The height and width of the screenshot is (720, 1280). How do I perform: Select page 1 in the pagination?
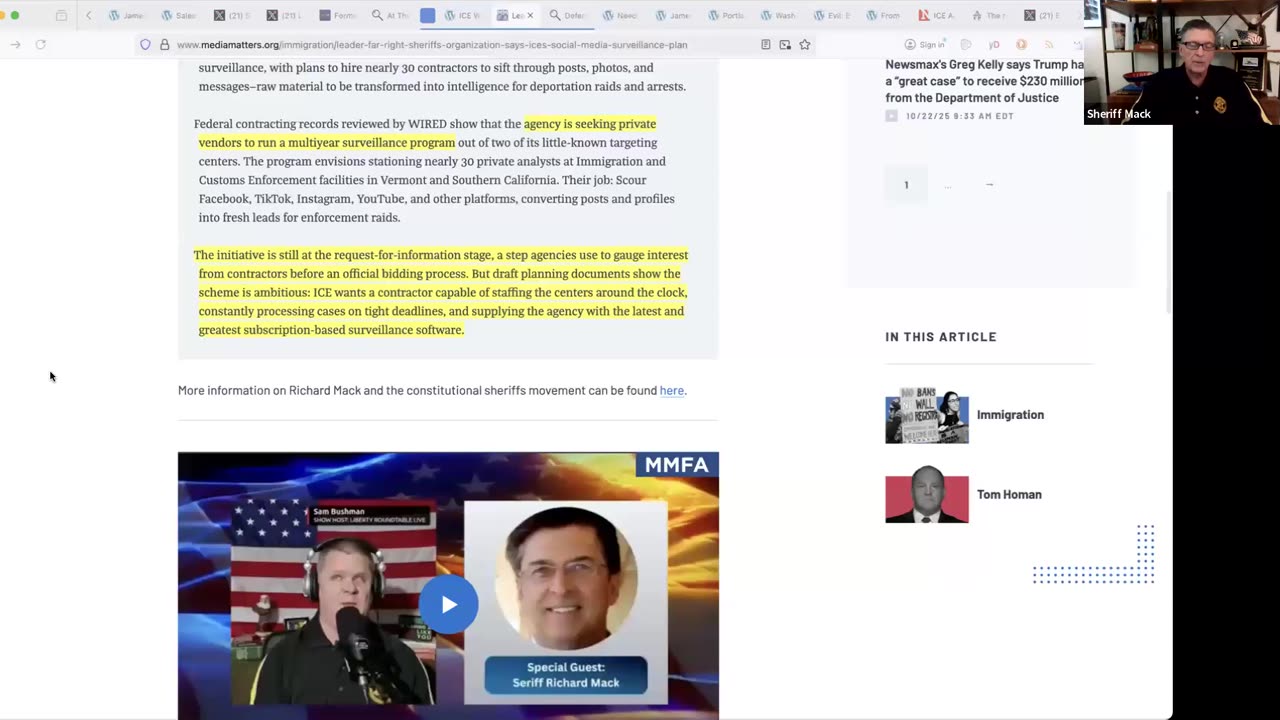point(906,185)
